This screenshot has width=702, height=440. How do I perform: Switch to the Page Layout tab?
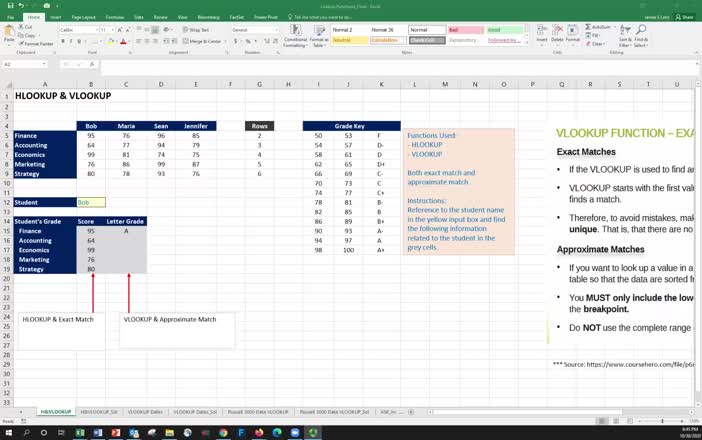click(84, 17)
